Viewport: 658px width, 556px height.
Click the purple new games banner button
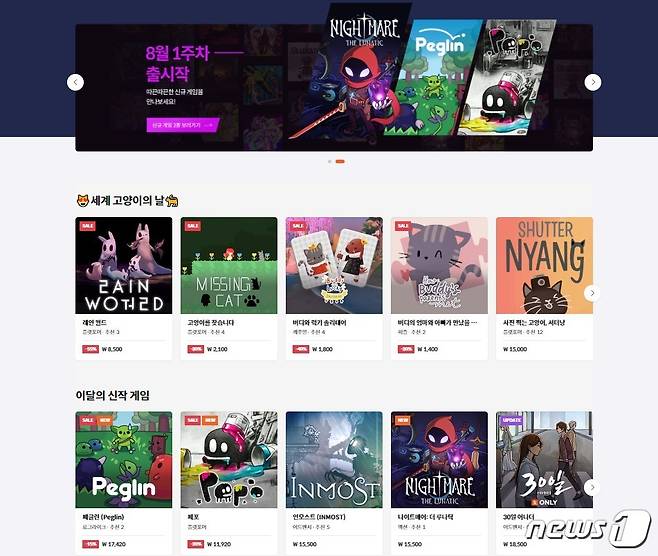pyautogui.click(x=183, y=125)
